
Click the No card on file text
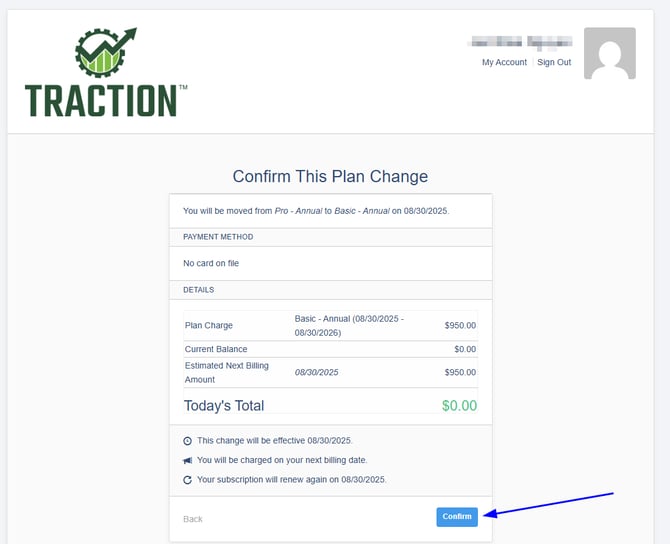[211, 263]
